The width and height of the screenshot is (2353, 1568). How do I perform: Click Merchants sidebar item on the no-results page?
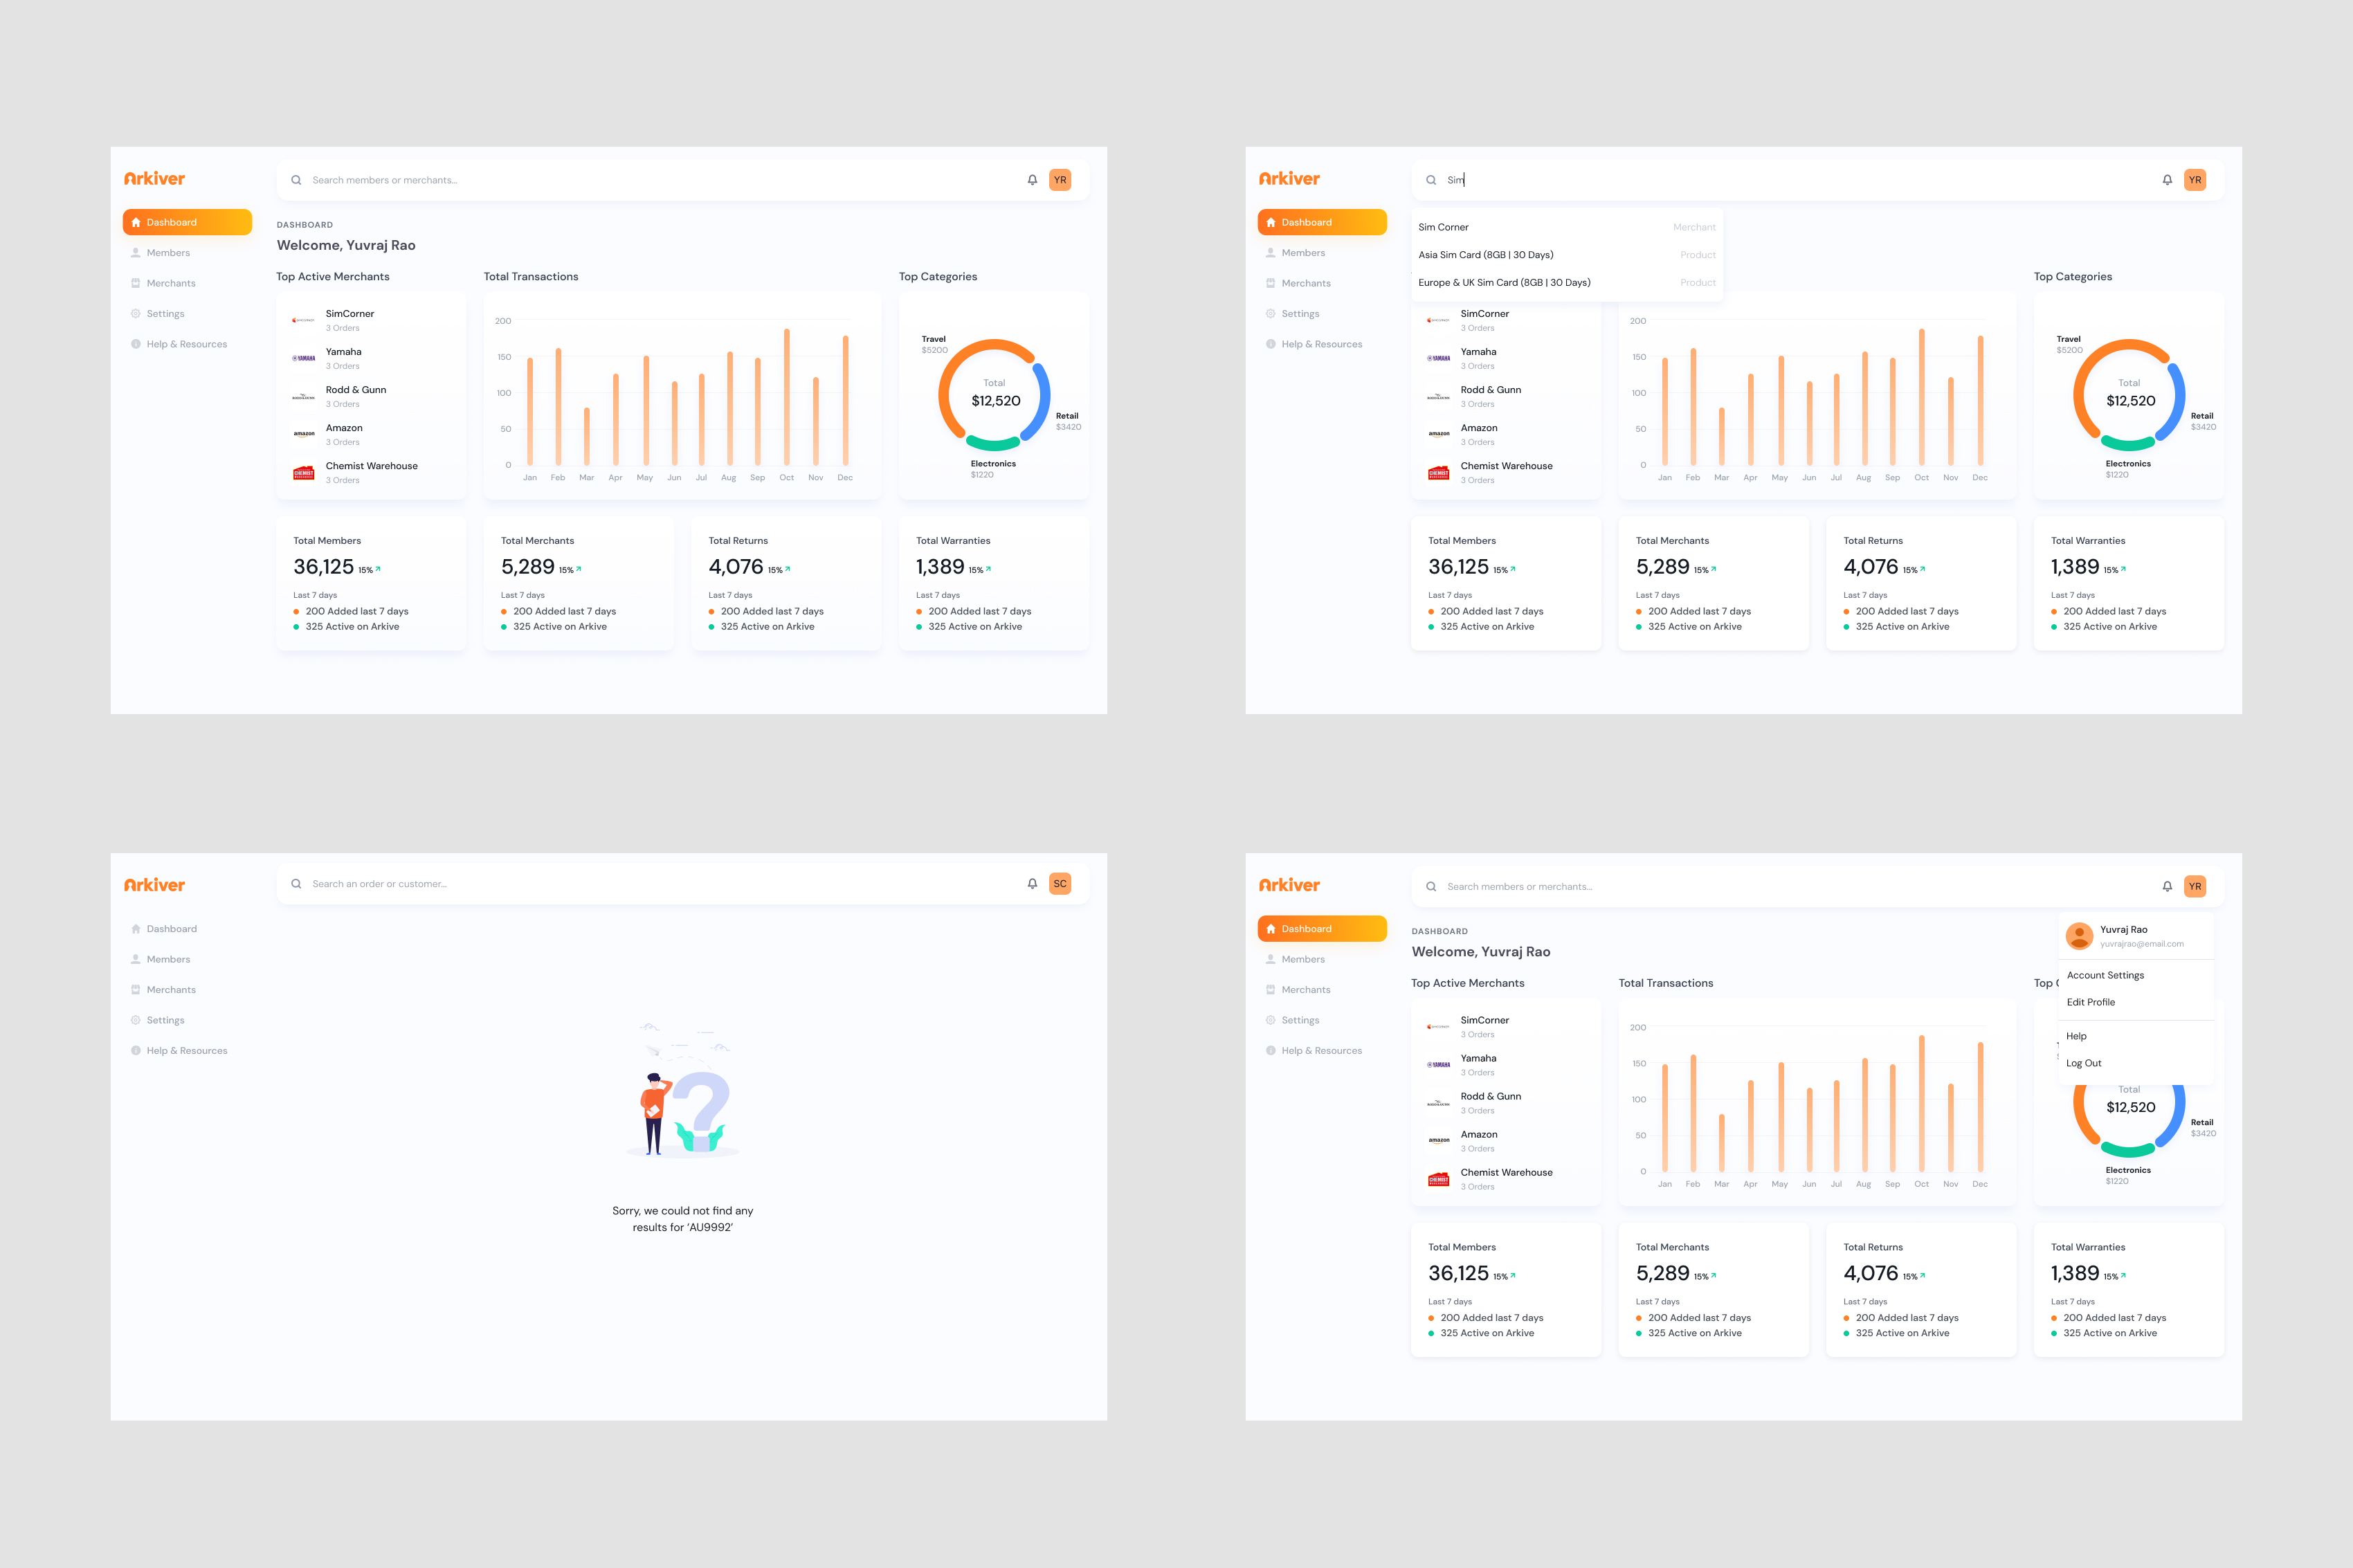point(171,990)
